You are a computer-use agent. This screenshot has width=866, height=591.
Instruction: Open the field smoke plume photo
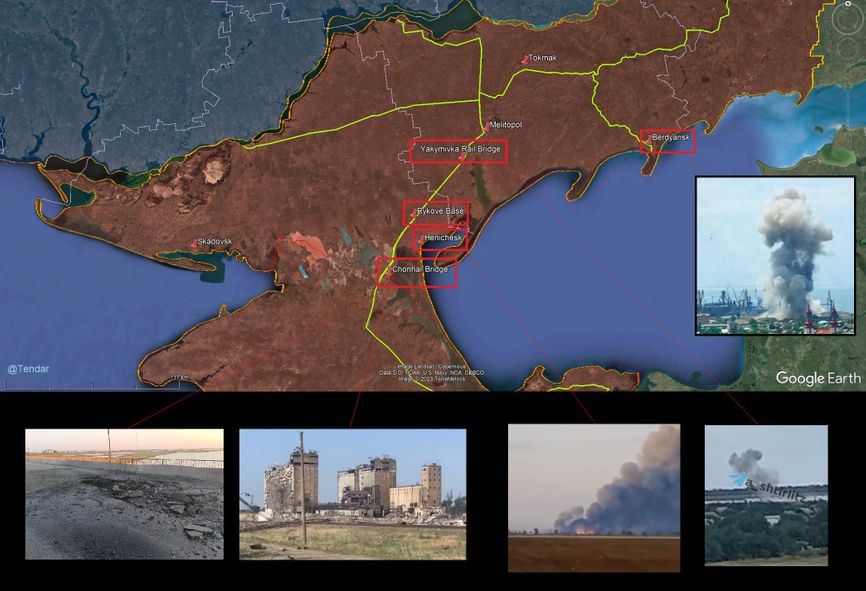pos(594,498)
